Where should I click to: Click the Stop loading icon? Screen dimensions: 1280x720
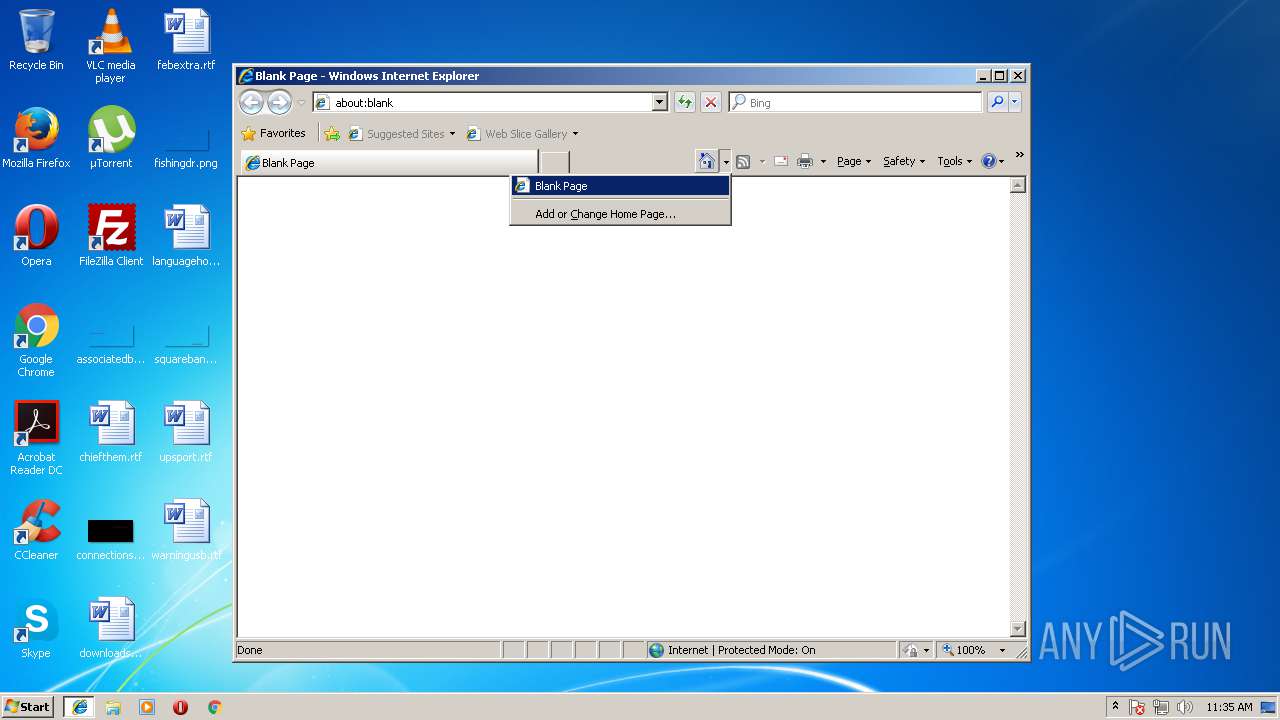click(x=710, y=102)
